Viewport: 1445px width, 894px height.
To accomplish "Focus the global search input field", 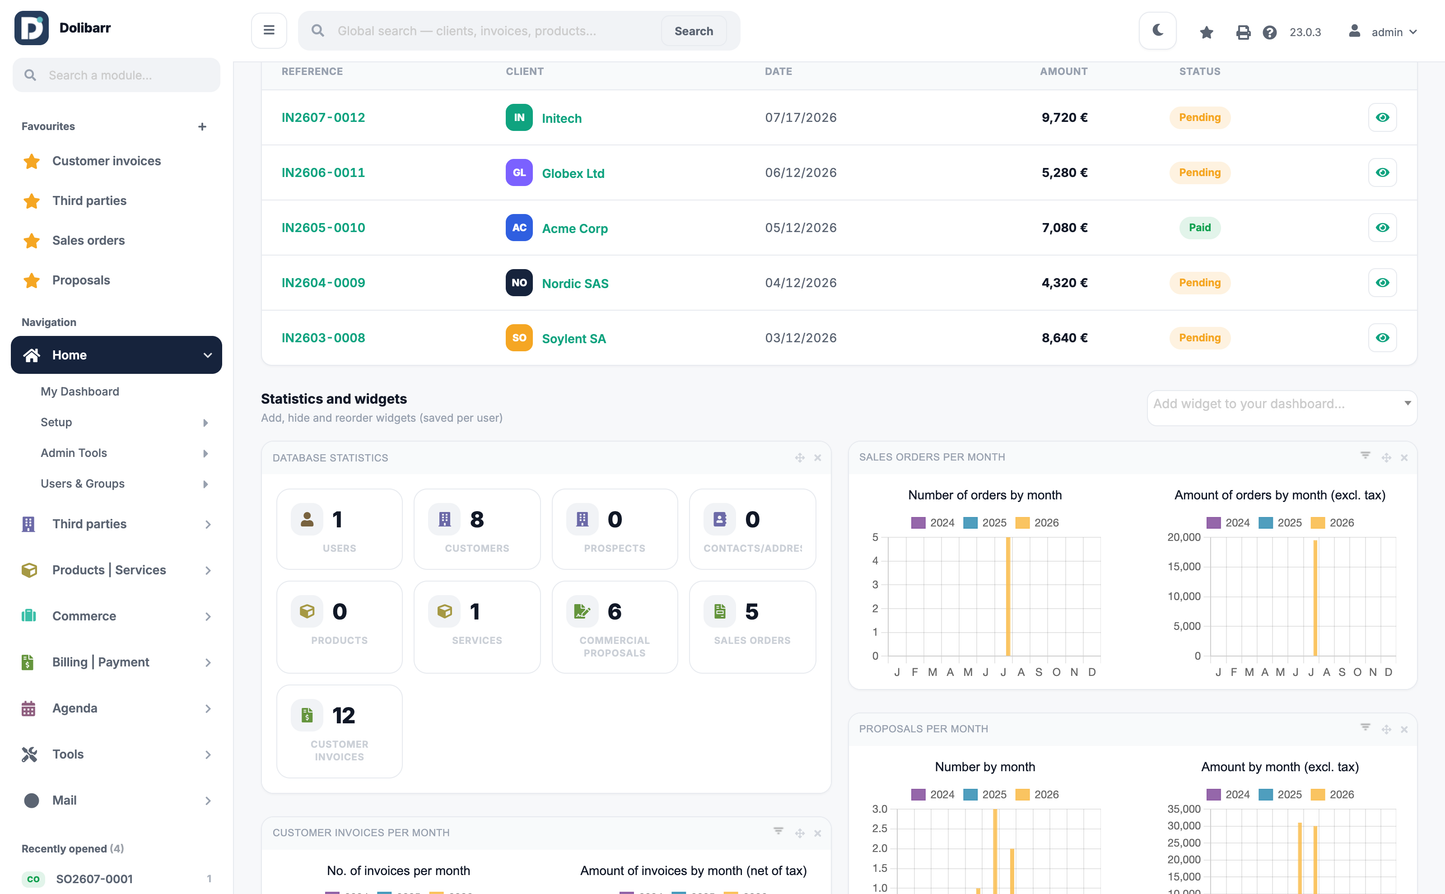I will 496,31.
